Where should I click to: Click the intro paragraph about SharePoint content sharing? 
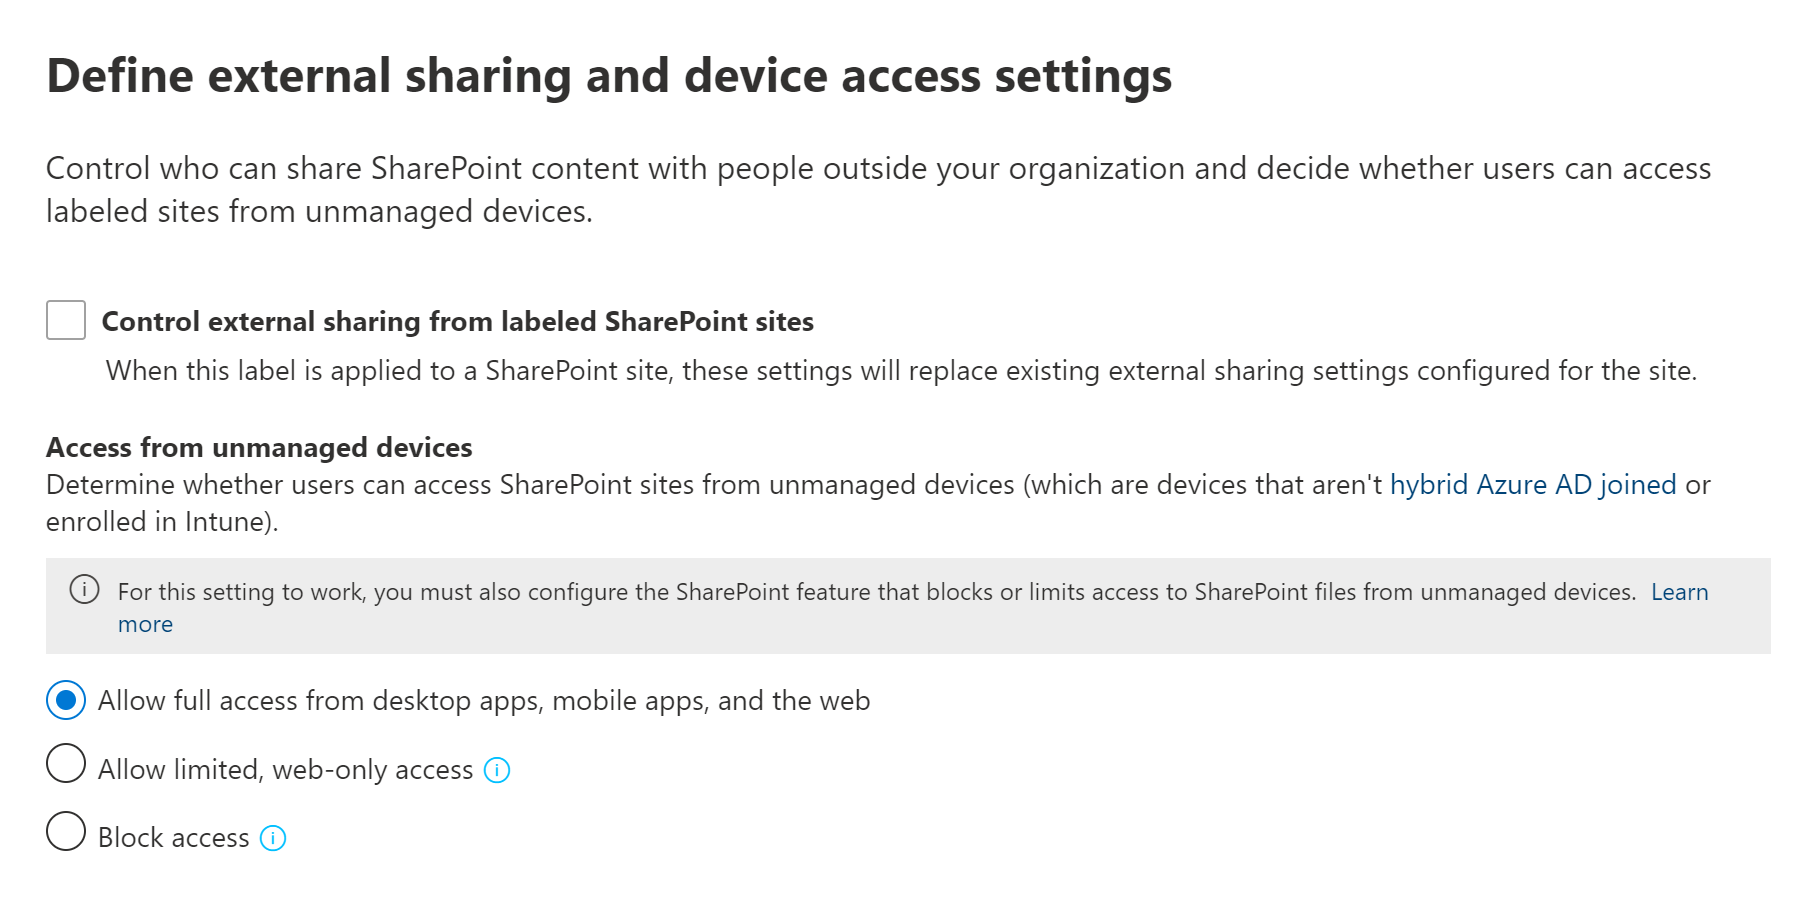(878, 189)
